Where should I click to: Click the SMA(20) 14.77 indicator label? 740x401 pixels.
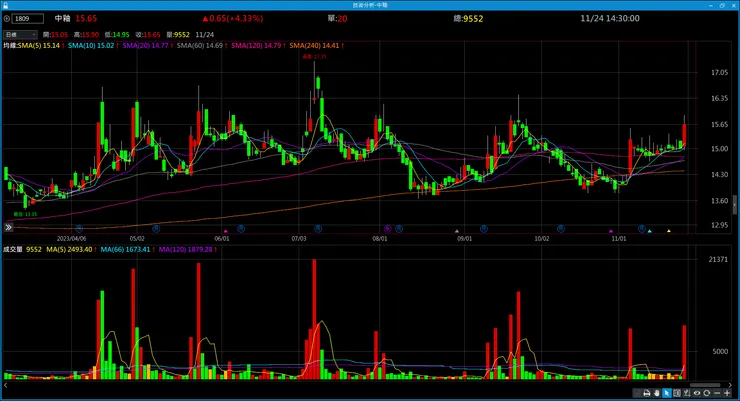coord(147,46)
